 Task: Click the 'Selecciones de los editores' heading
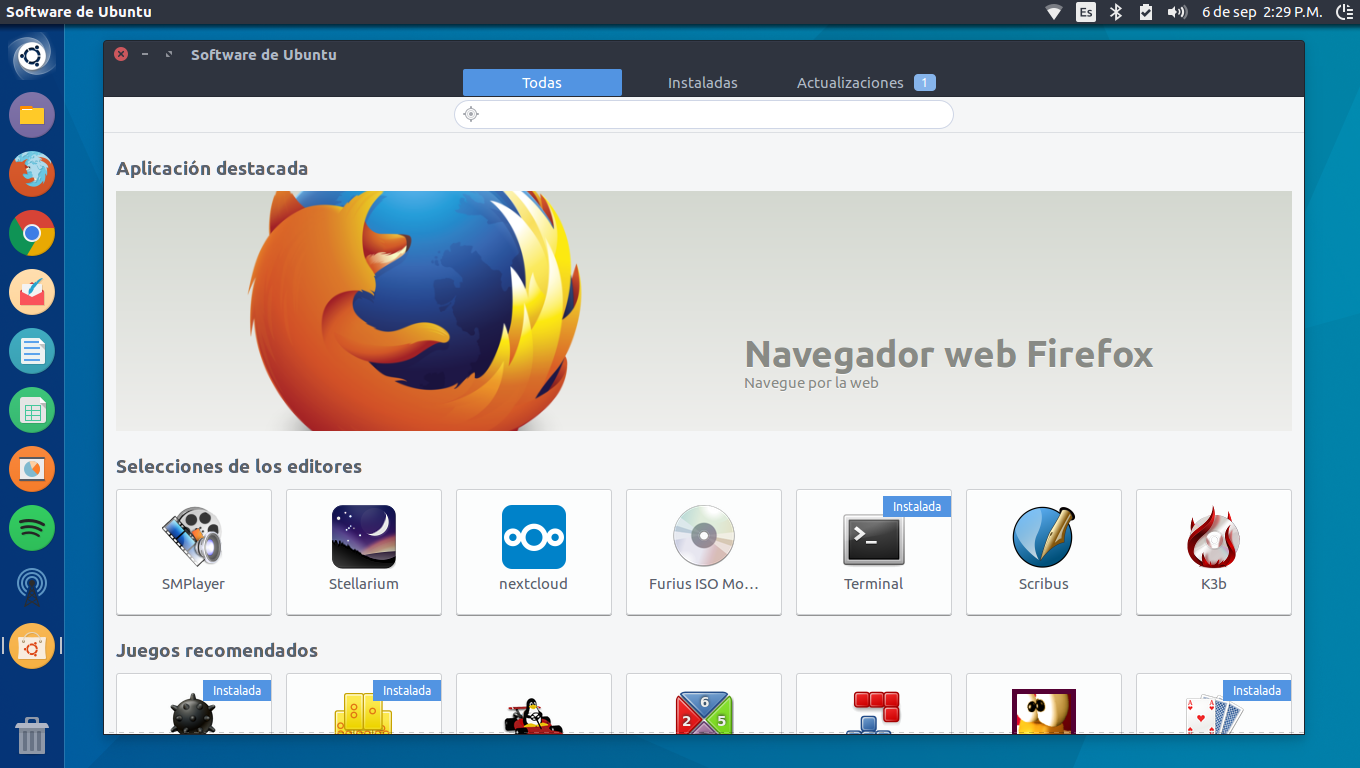tap(239, 466)
